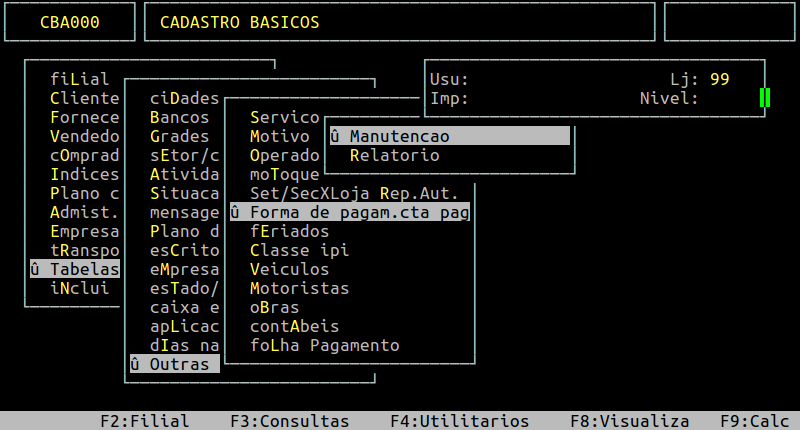Click F8:Visualiza shortcut label
Screen dimensions: 800x430
click(629, 421)
